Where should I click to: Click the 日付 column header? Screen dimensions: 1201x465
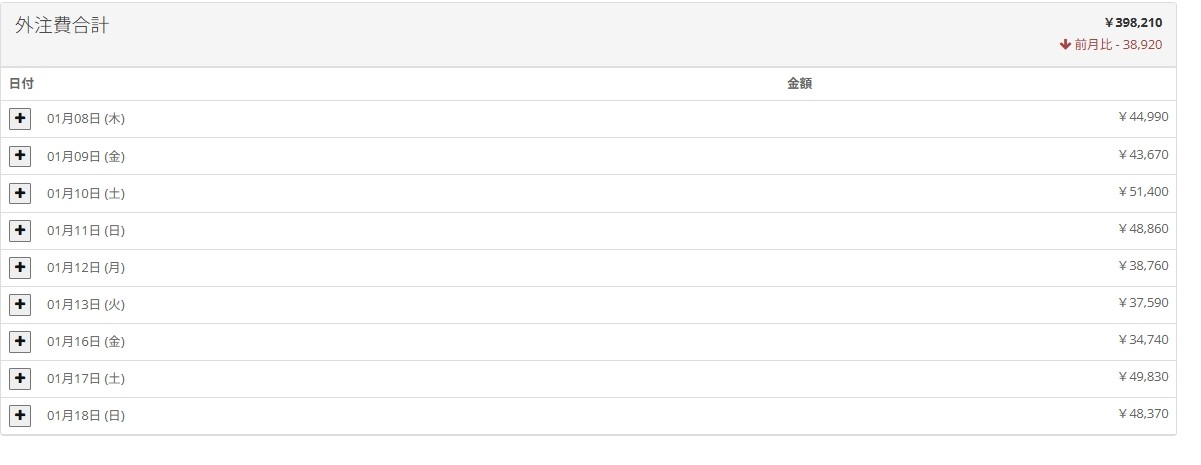click(x=21, y=84)
